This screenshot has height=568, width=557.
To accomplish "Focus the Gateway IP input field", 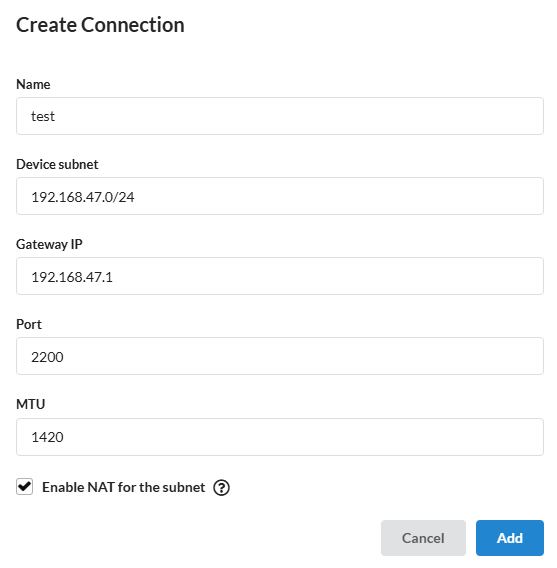I will pyautogui.click(x=280, y=276).
